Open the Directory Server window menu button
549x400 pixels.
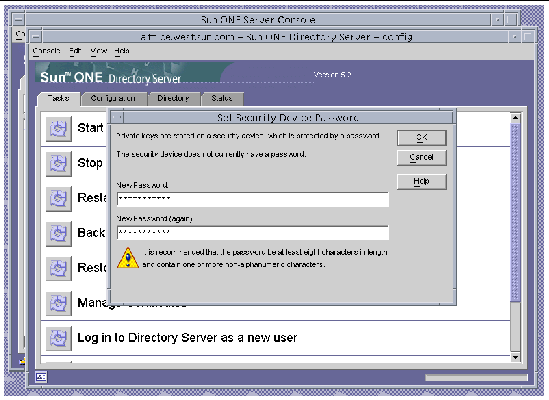point(35,36)
